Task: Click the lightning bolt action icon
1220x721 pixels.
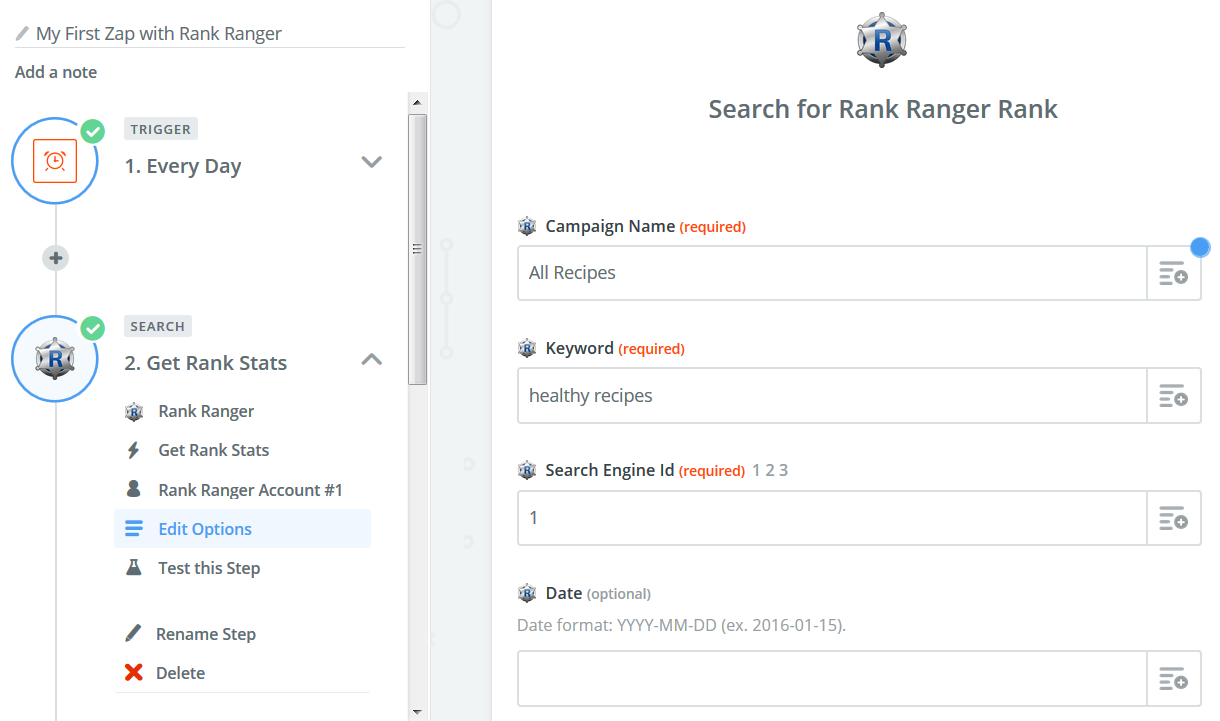Action: (x=133, y=450)
